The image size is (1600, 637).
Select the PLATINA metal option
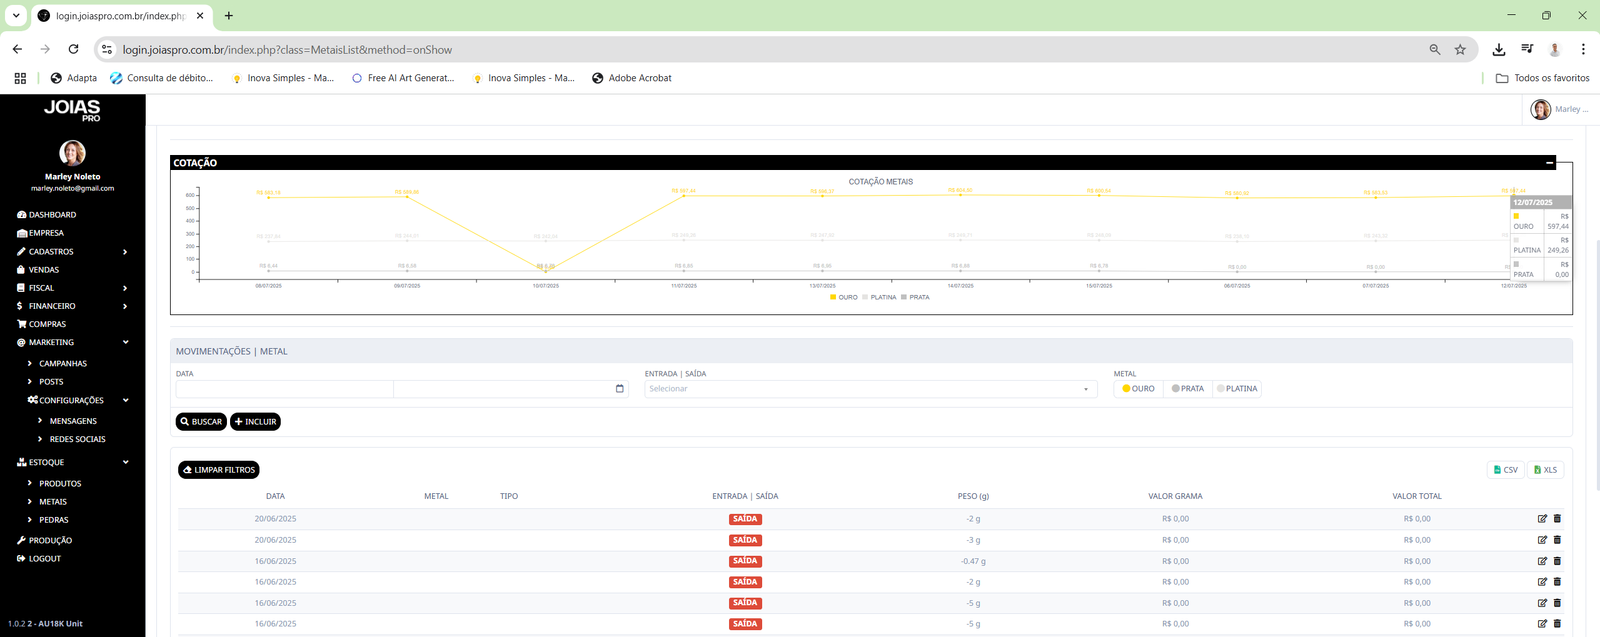[x=1236, y=389]
